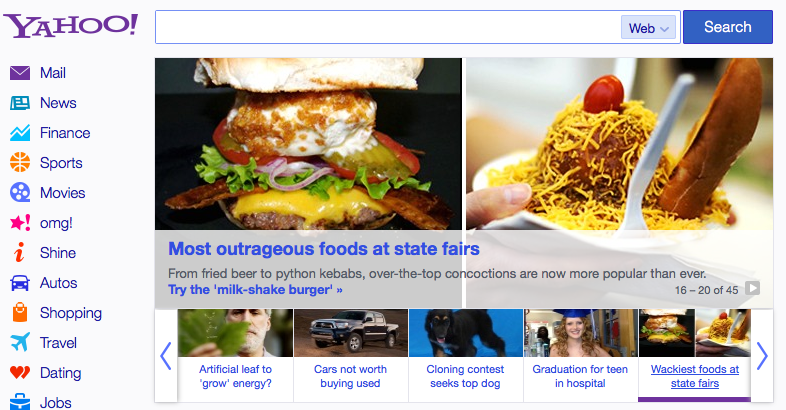Click the News newspaper icon
The width and height of the screenshot is (786, 410).
20,103
